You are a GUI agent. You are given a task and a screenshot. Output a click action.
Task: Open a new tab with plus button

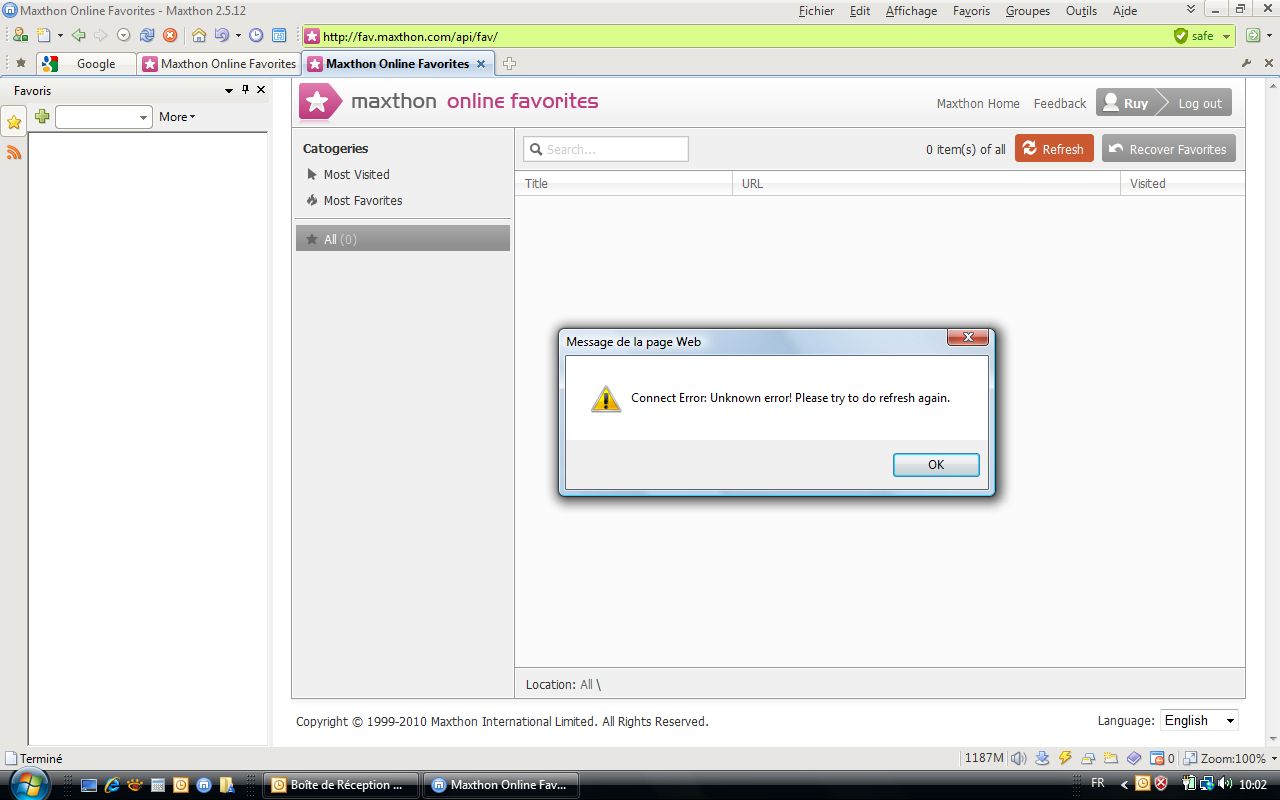click(x=509, y=63)
